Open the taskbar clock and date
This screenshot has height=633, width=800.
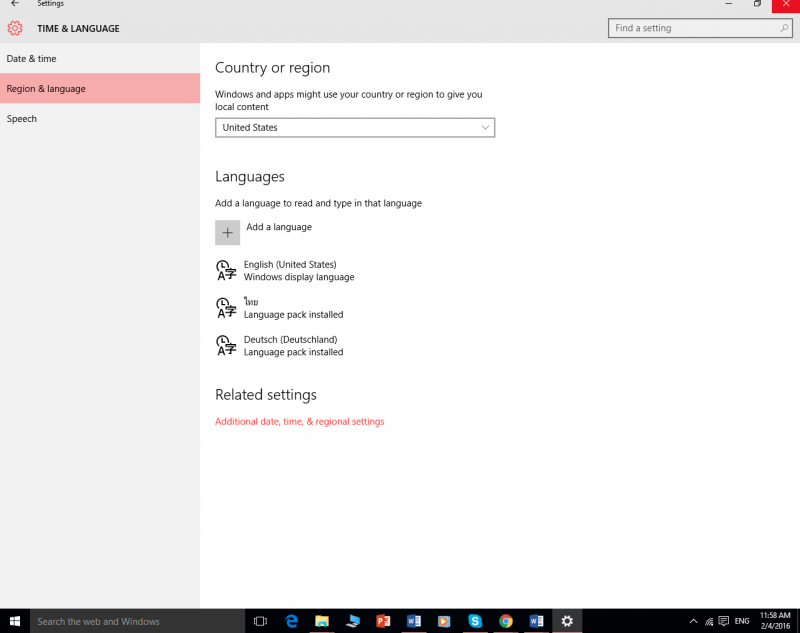[775, 621]
